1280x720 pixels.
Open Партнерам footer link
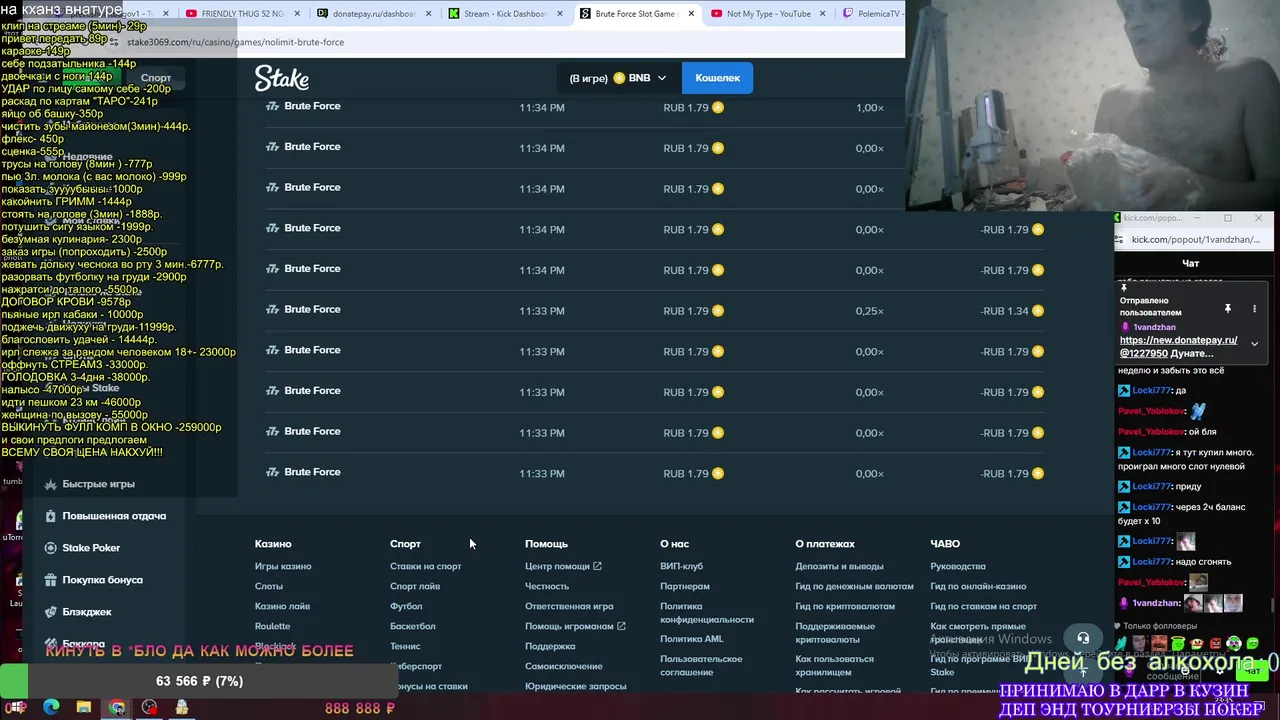click(685, 586)
